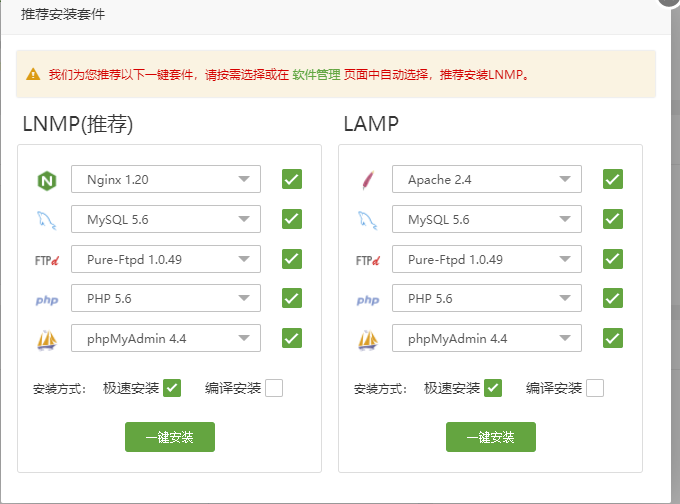Click the Nginx logo icon in LNMP
The height and width of the screenshot is (504, 680).
[47, 180]
